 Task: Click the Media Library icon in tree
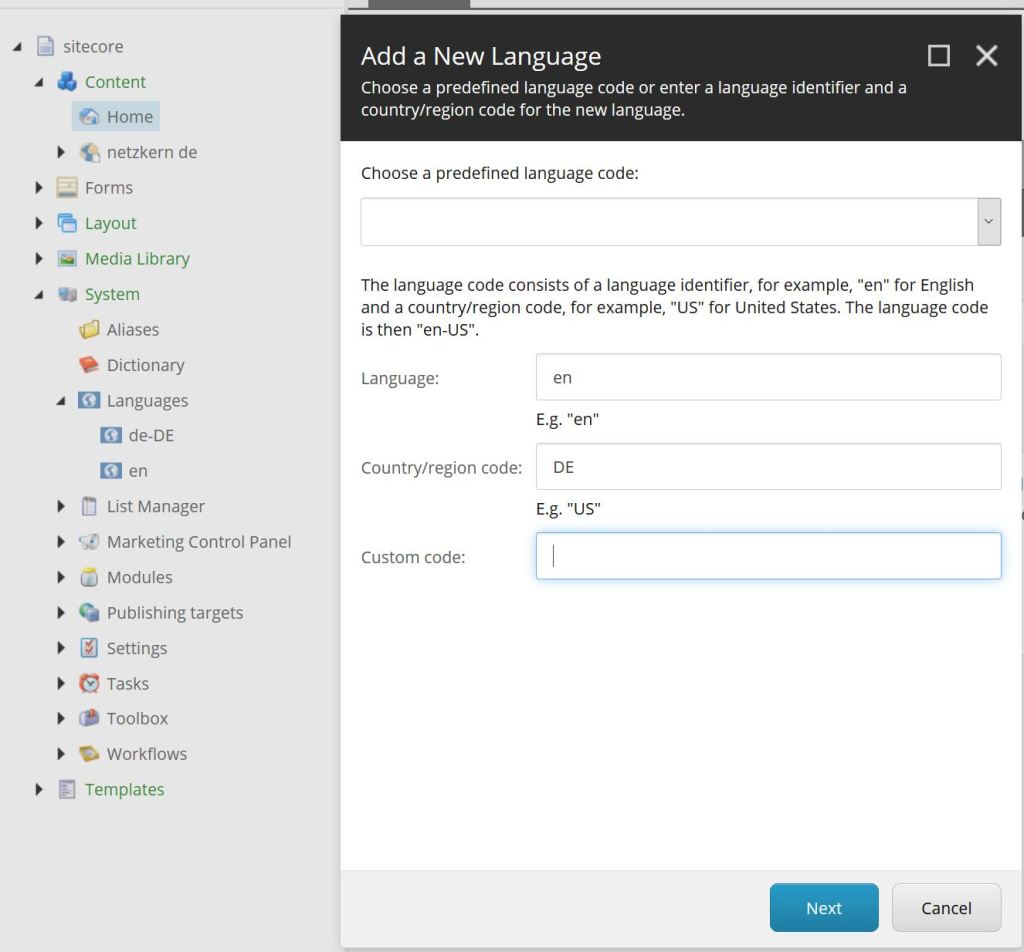click(x=67, y=259)
